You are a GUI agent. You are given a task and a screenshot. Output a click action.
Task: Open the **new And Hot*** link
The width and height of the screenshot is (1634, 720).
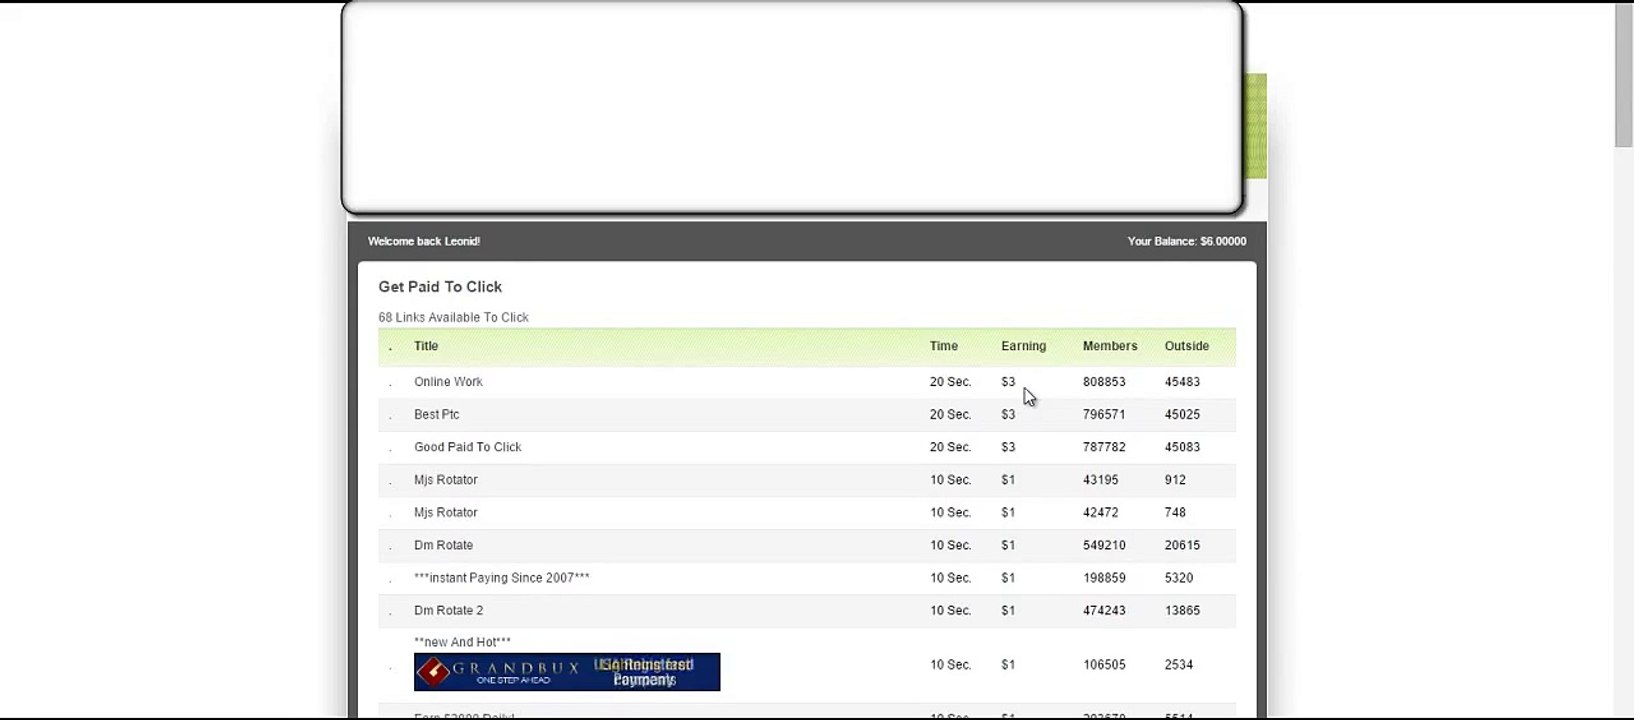463,642
